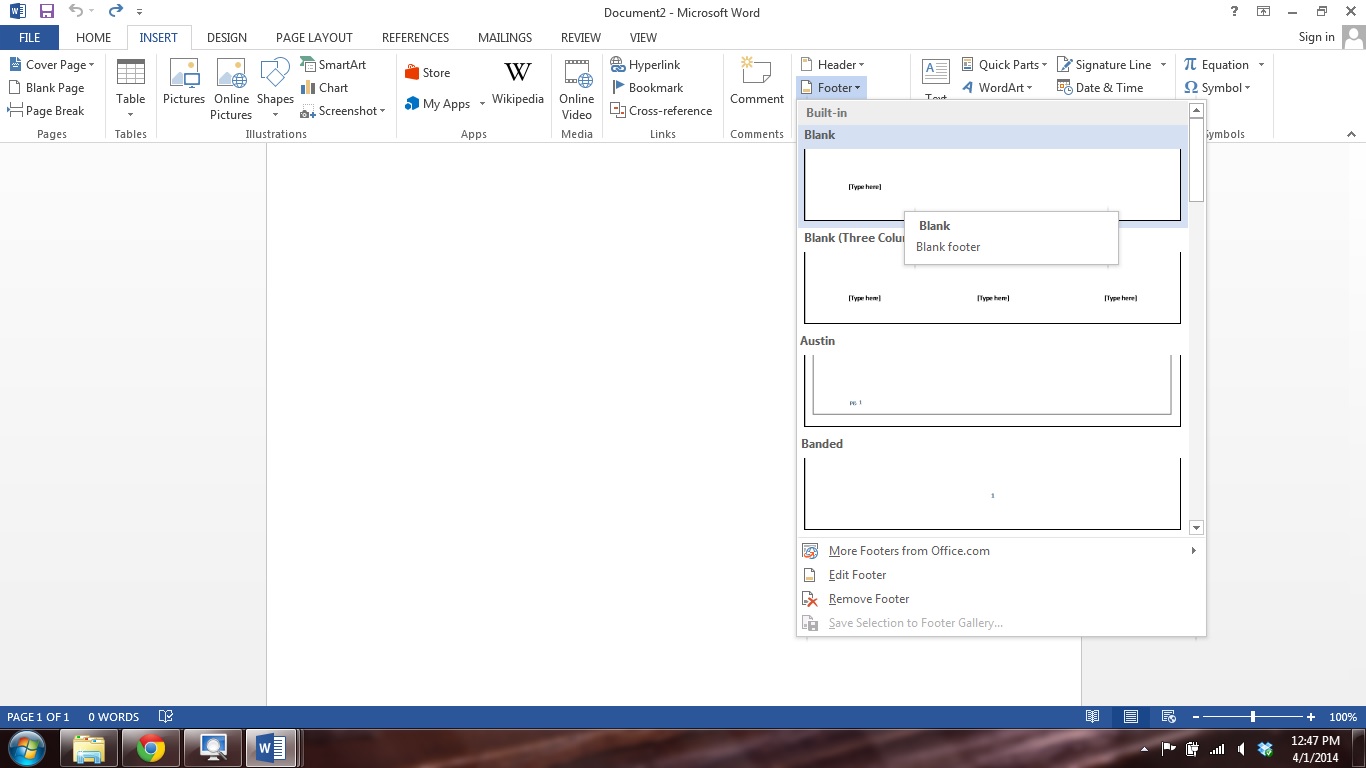Add a Bookmark
Viewport: 1366px width, 768px height.
(x=647, y=88)
